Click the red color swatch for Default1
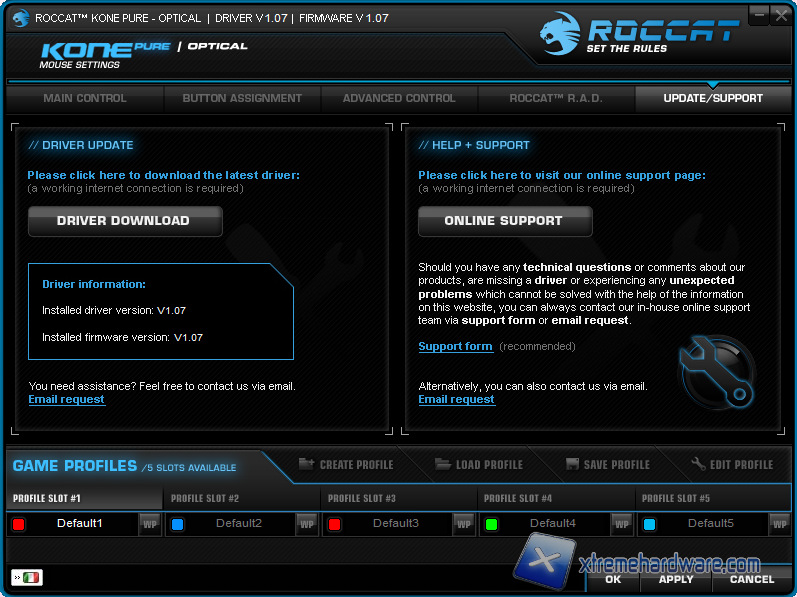The image size is (797, 597). tap(19, 524)
